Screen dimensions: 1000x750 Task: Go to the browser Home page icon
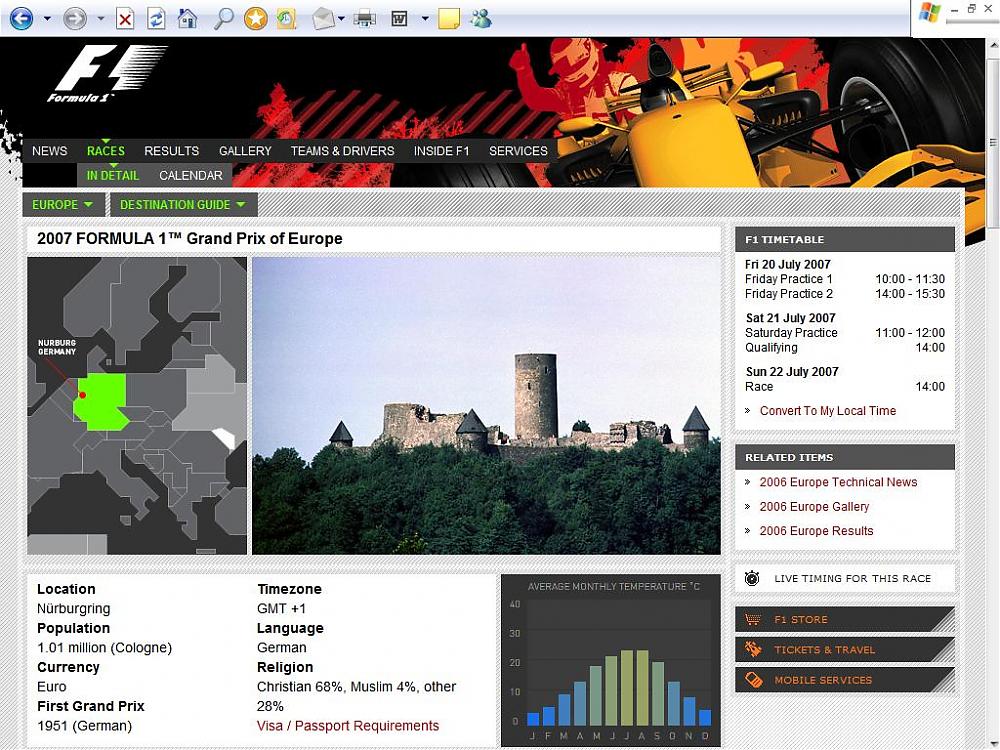187,18
